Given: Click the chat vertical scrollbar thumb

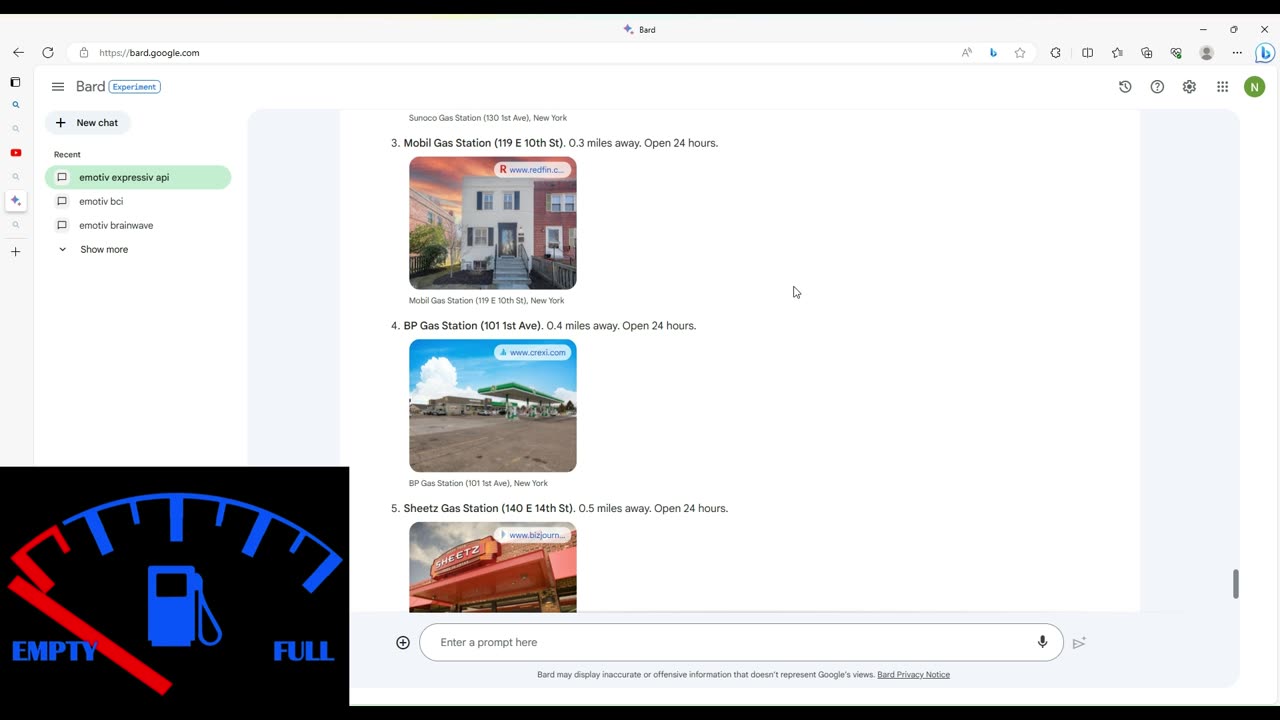Looking at the screenshot, I should 1235,584.
